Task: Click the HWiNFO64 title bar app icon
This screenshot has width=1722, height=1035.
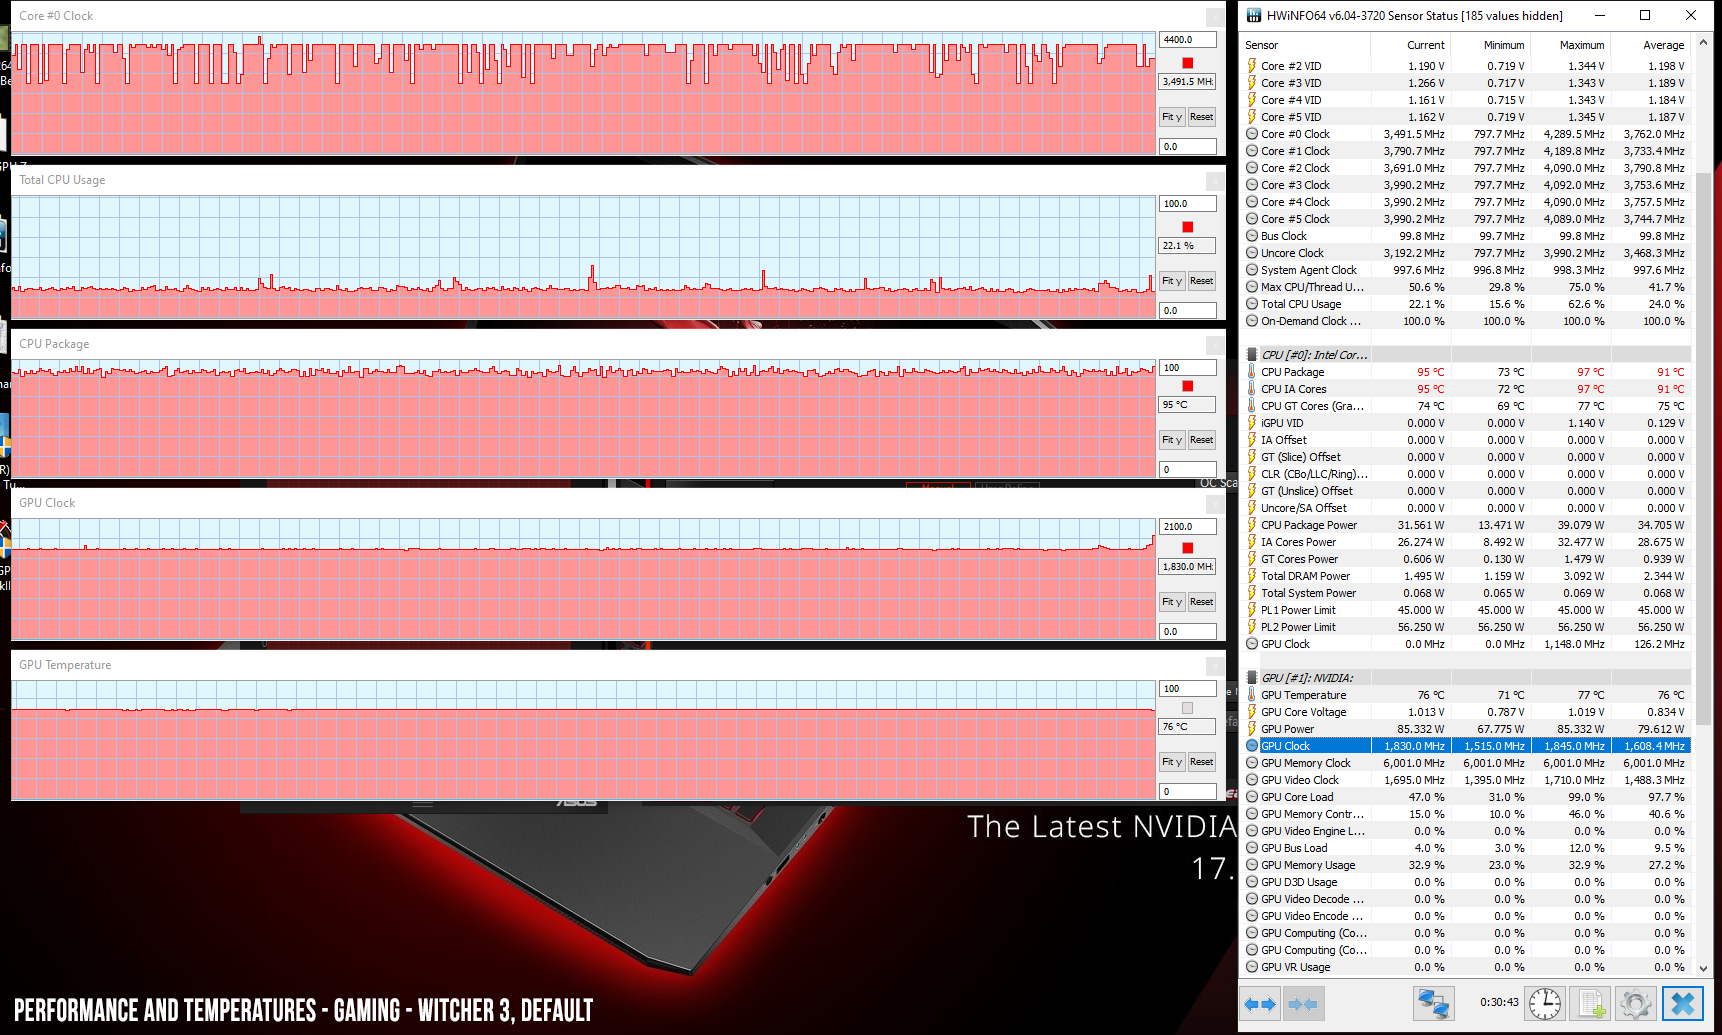Action: tap(1254, 15)
